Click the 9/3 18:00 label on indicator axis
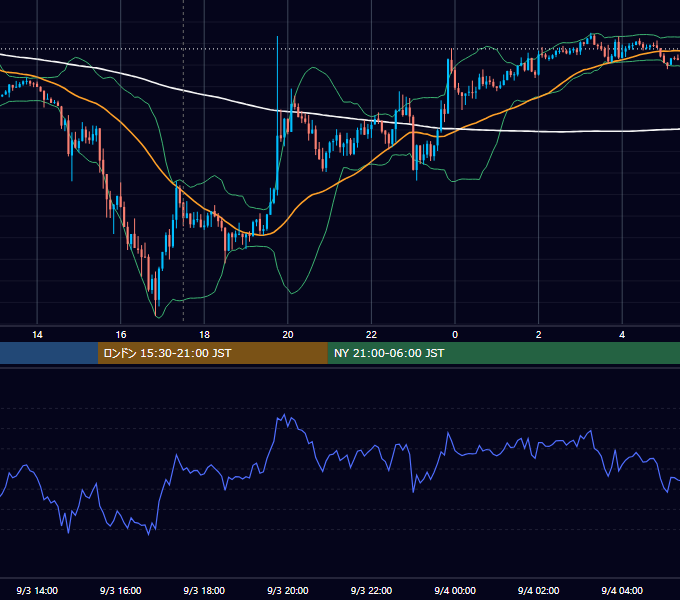Image resolution: width=680 pixels, height=600 pixels. [204, 590]
